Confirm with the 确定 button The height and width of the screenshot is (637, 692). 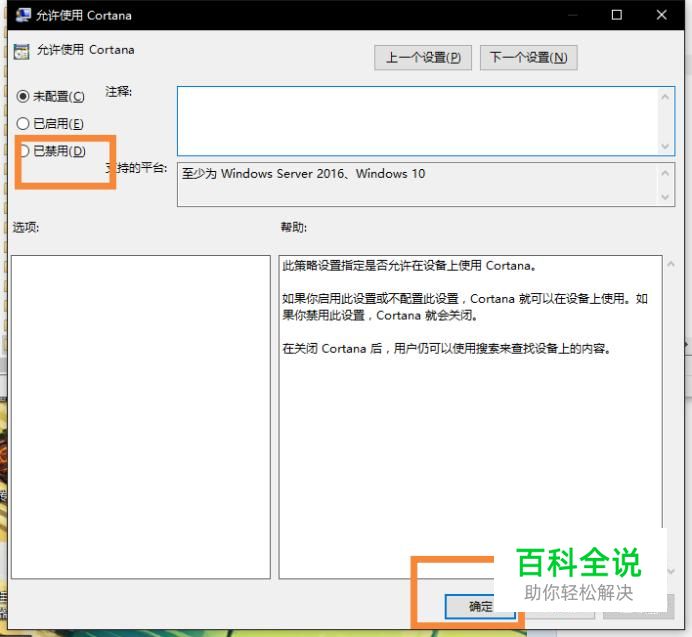click(480, 607)
